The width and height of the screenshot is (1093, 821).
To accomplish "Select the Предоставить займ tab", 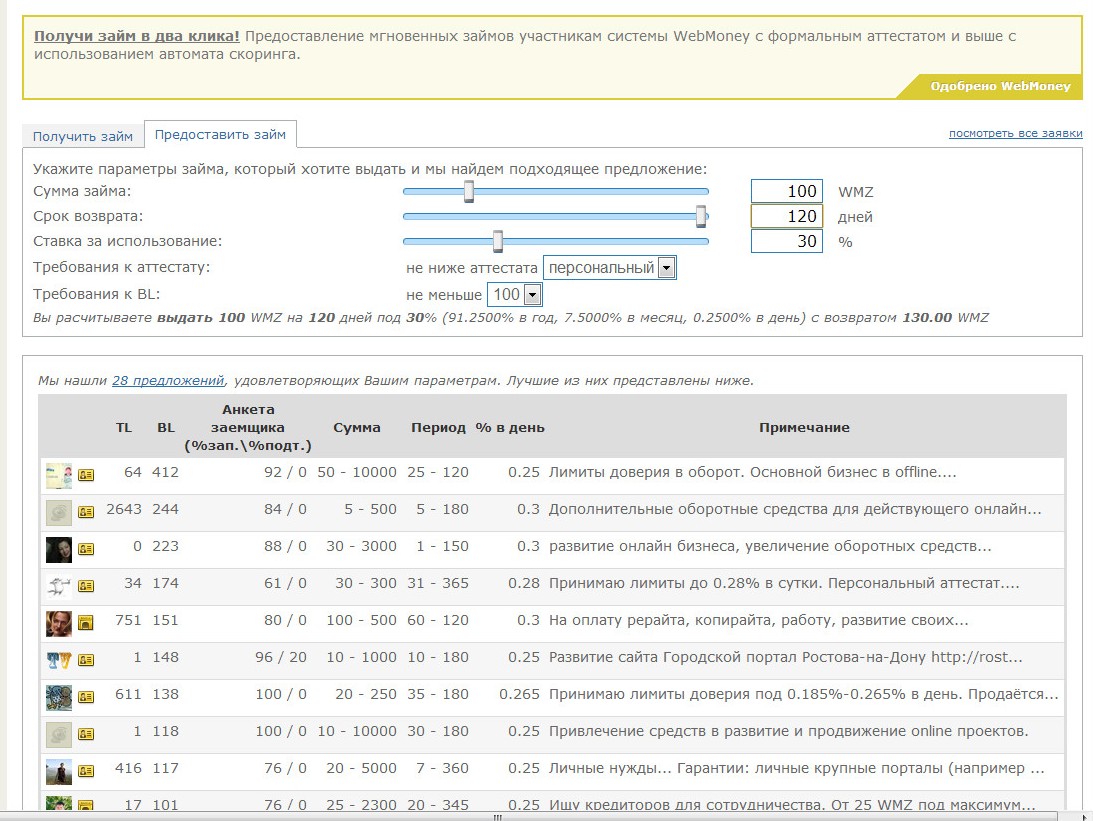I will coord(220,135).
